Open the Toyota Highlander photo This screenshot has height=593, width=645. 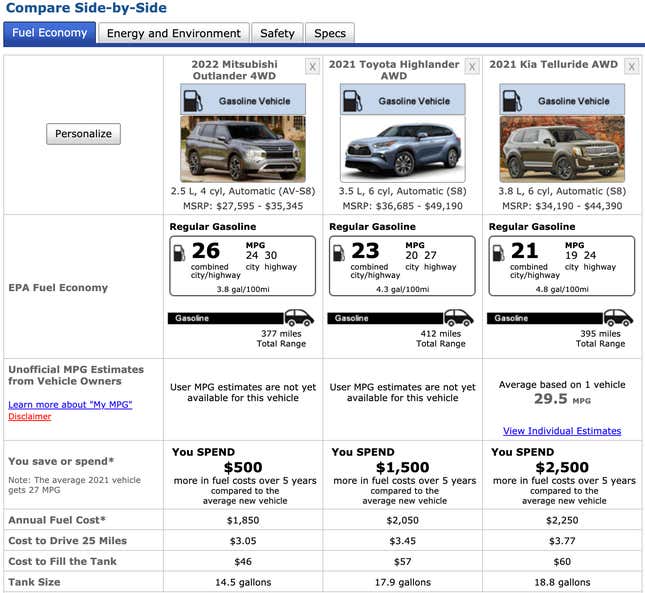[x=403, y=149]
